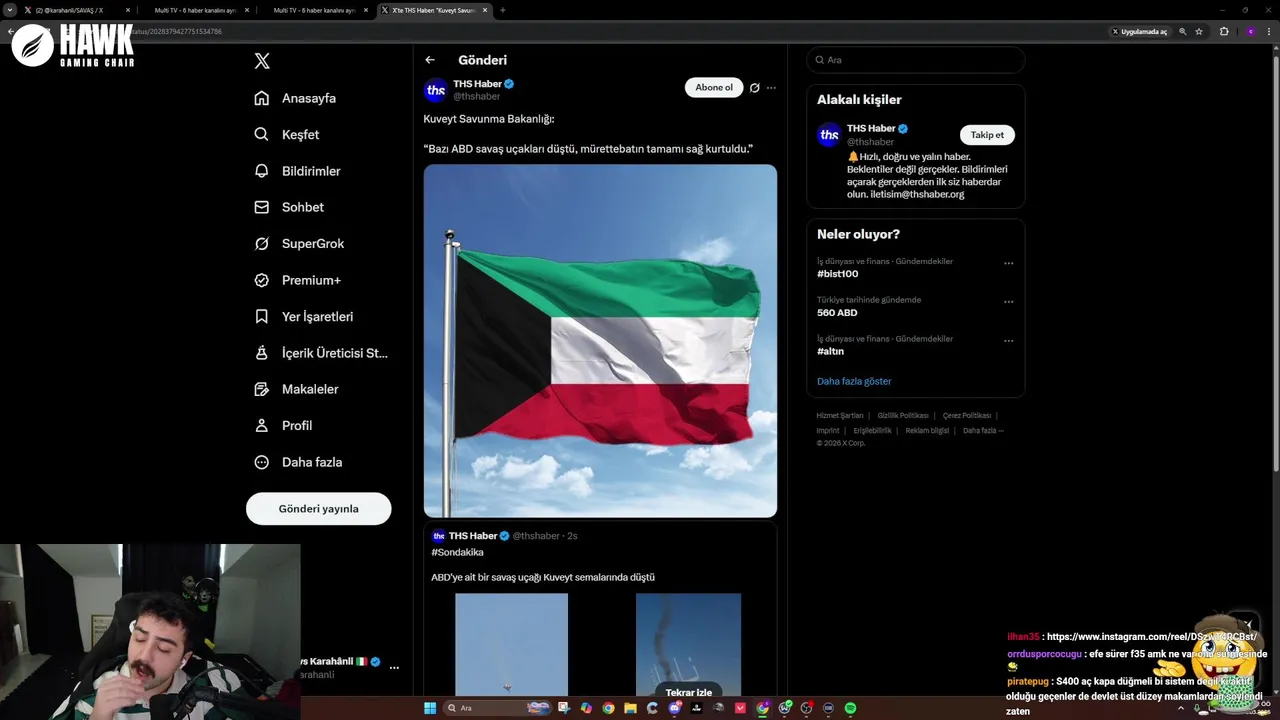This screenshot has height=720, width=1280.
Task: Open the Kuwait flag image
Action: click(600, 340)
